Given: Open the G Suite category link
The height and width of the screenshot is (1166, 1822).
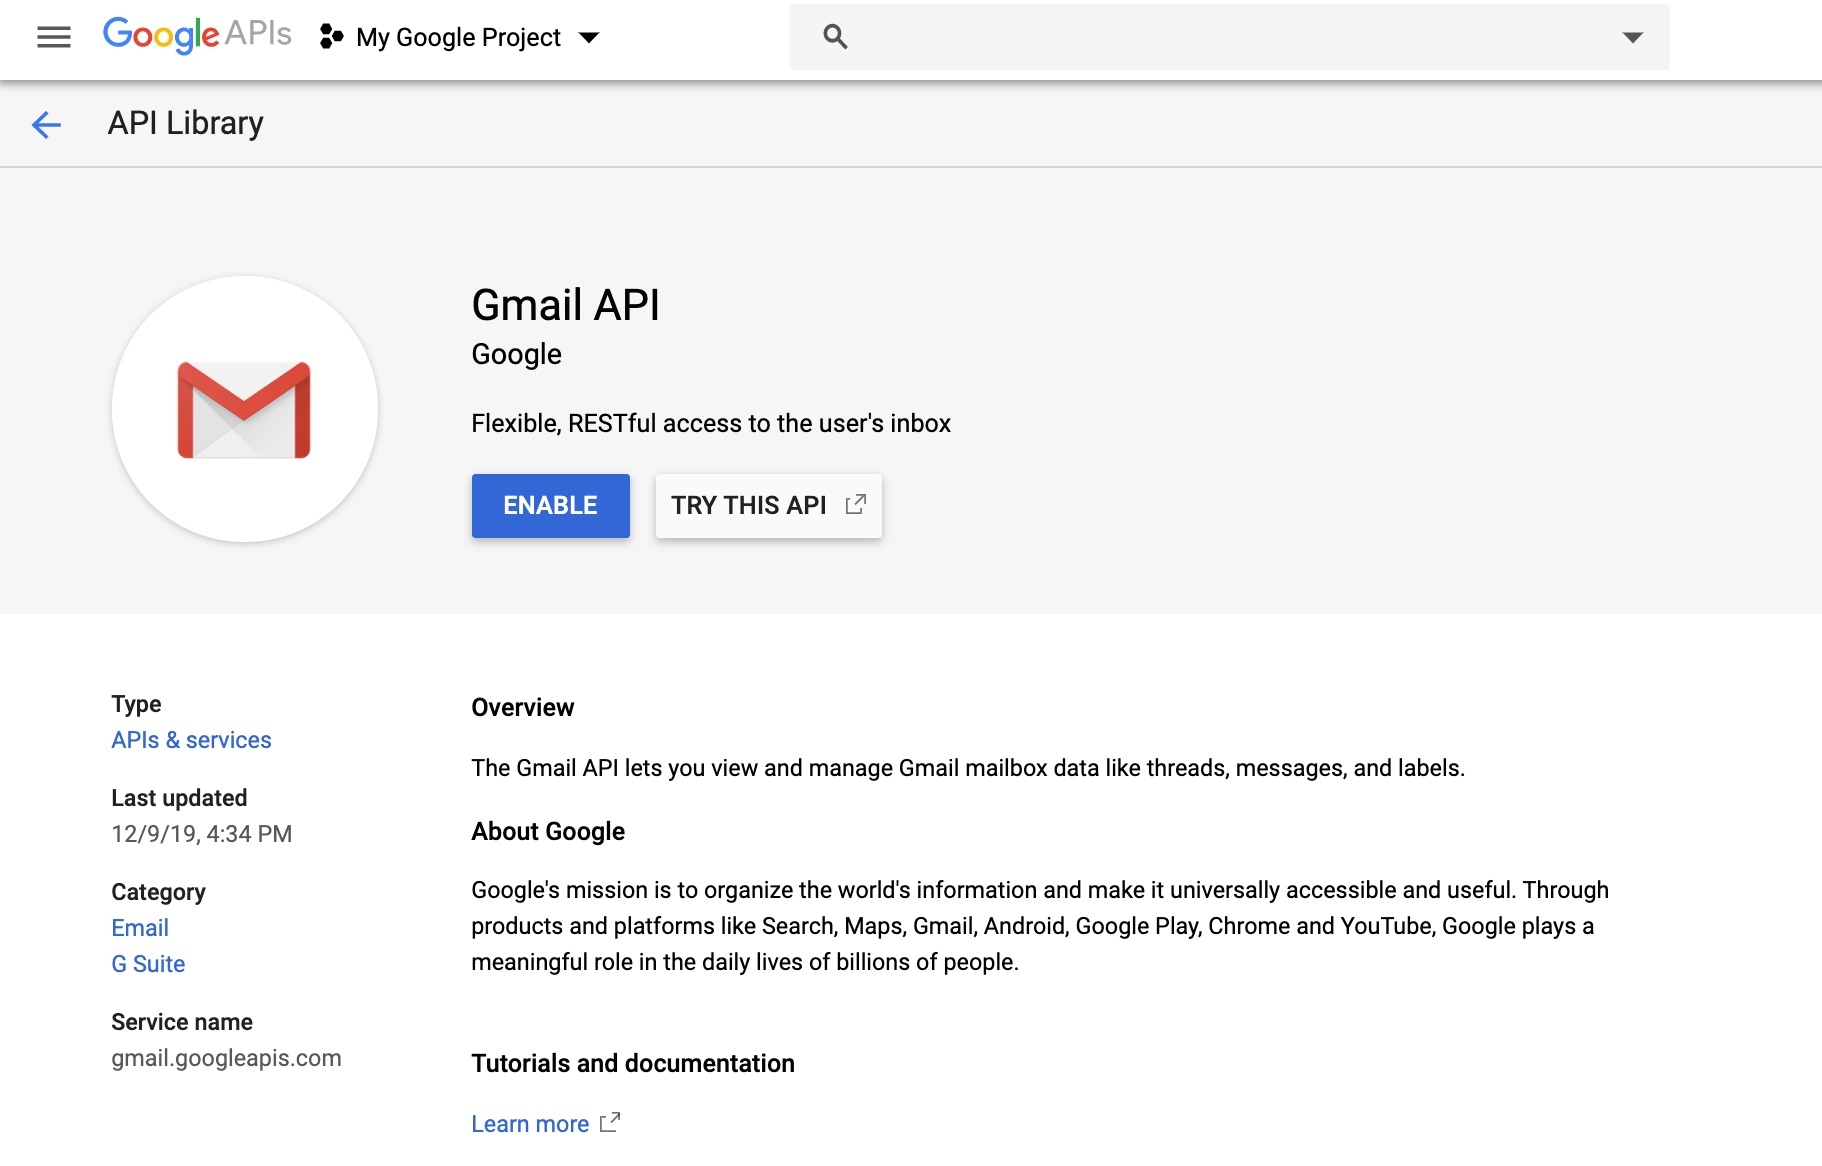Looking at the screenshot, I should pos(148,964).
